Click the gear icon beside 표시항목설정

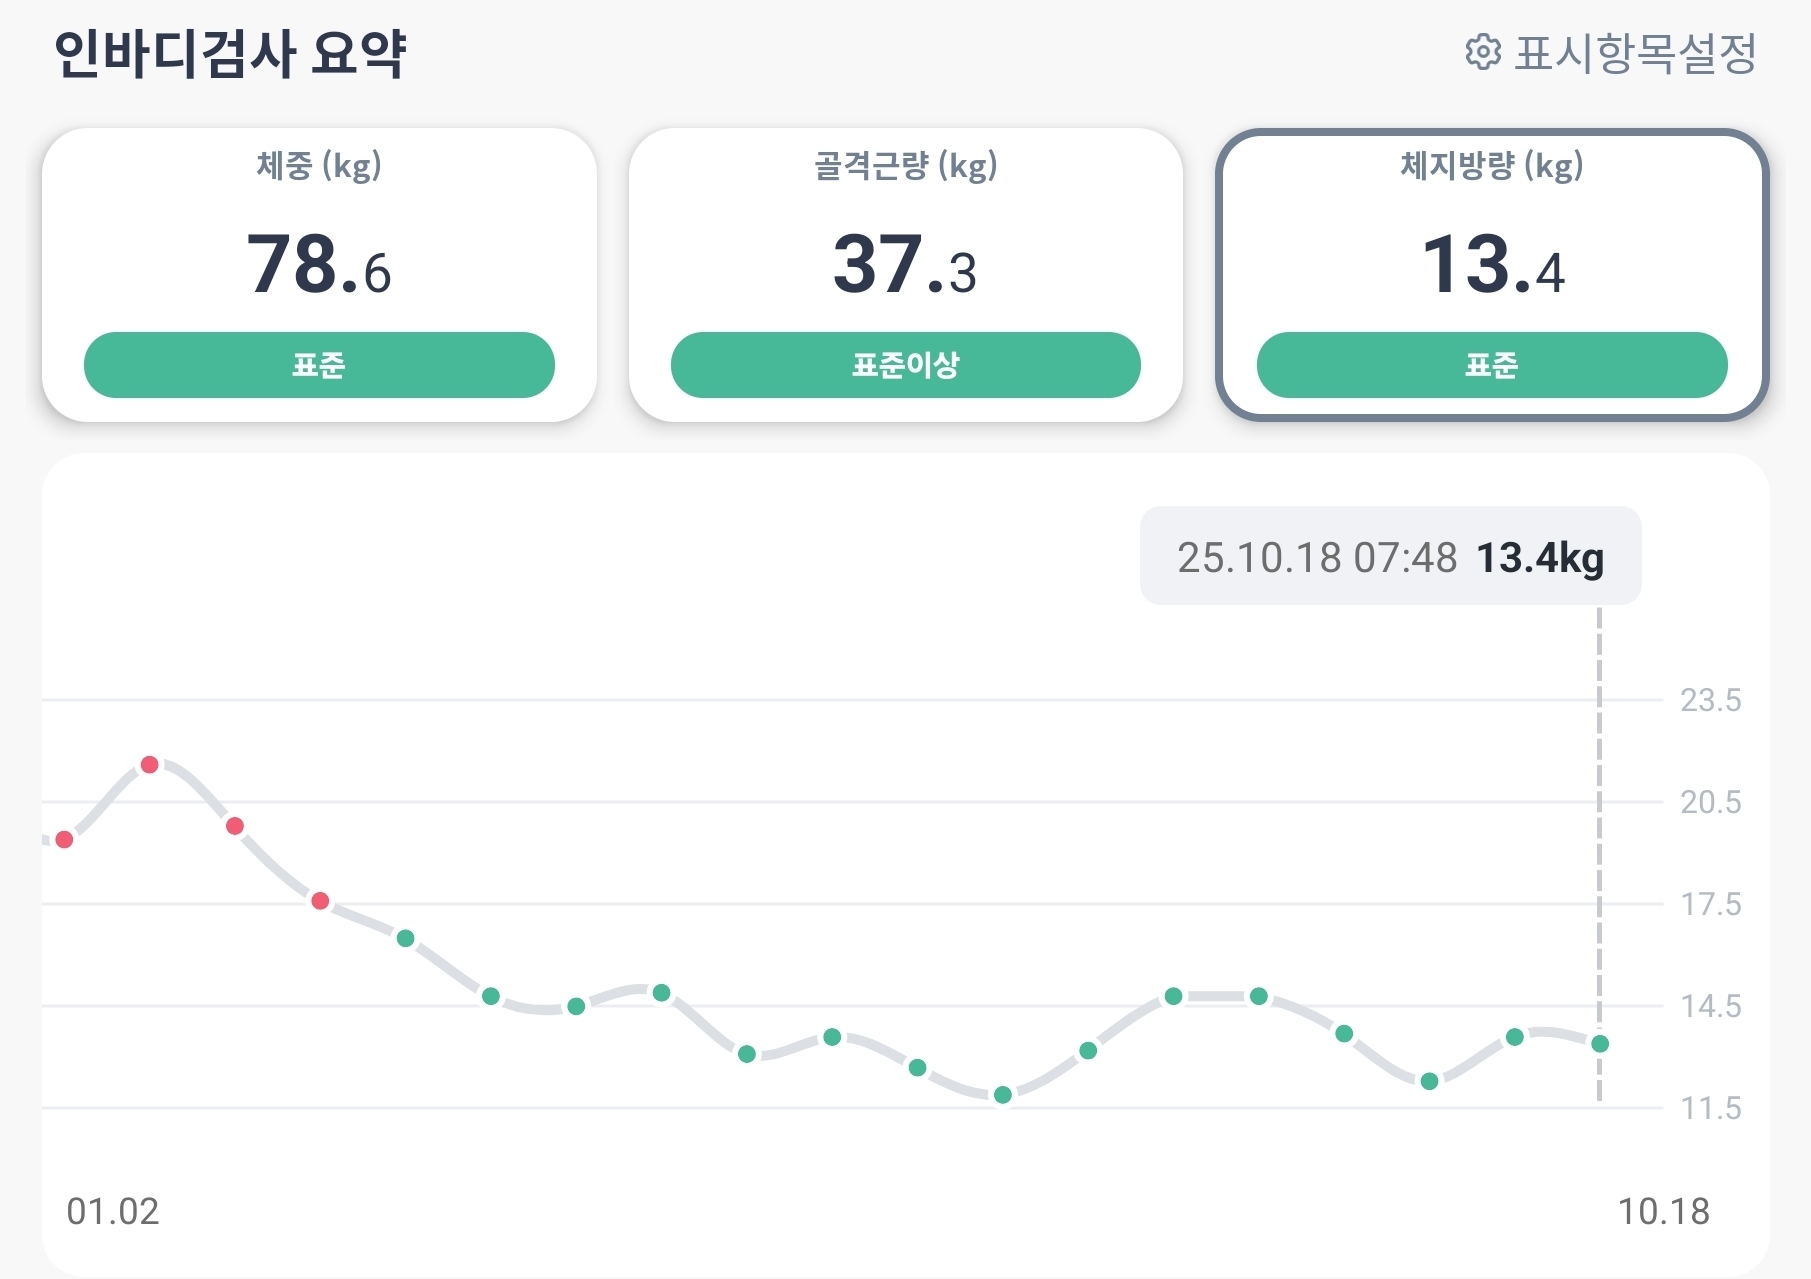1483,53
